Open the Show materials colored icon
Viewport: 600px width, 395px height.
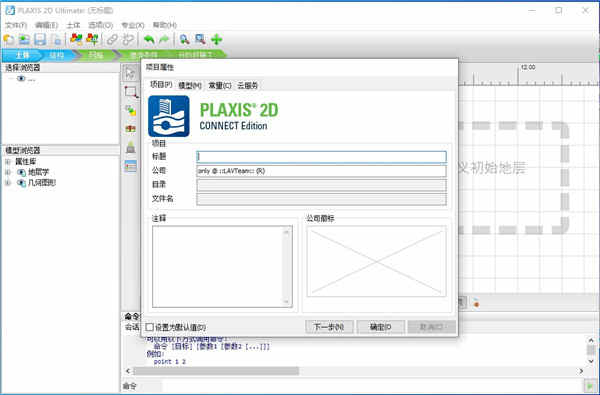[x=76, y=39]
